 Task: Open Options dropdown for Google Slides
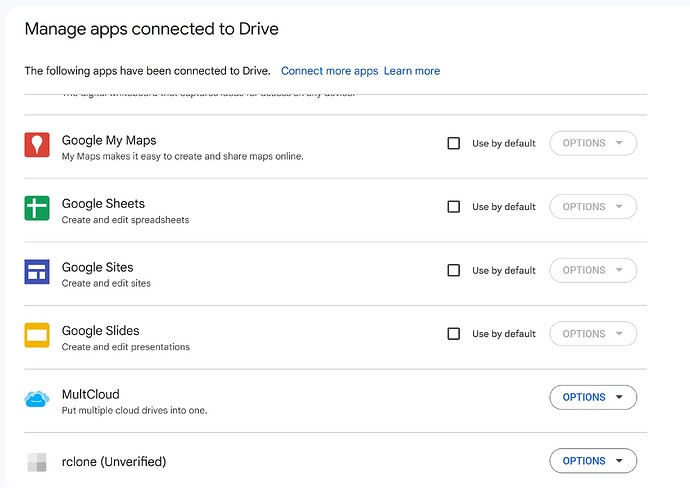tap(593, 334)
